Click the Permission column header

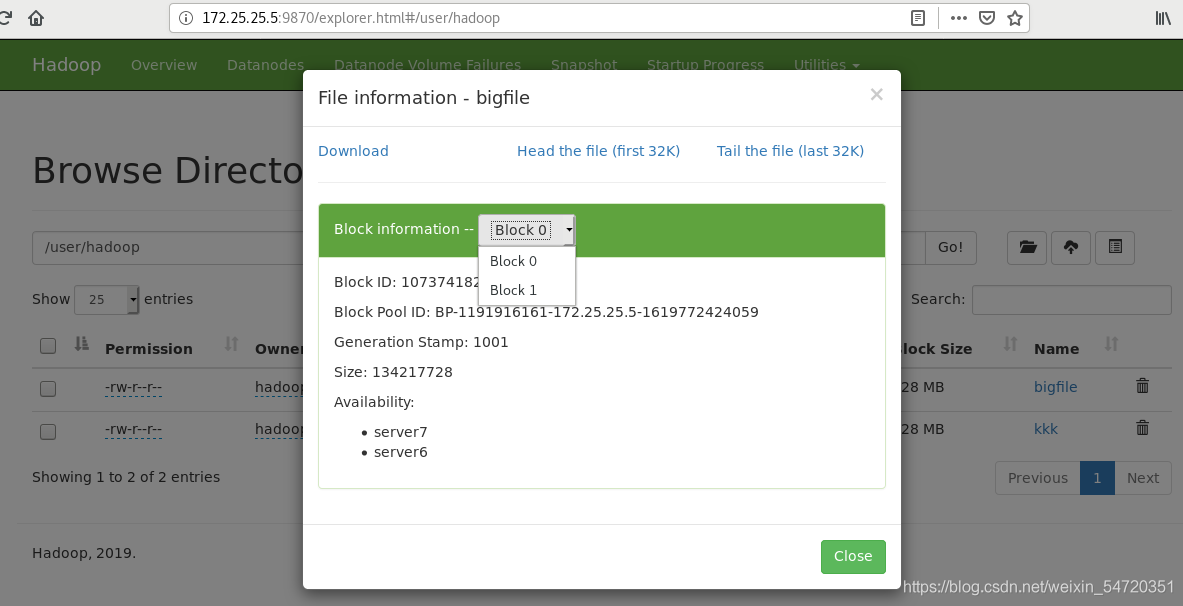click(149, 349)
